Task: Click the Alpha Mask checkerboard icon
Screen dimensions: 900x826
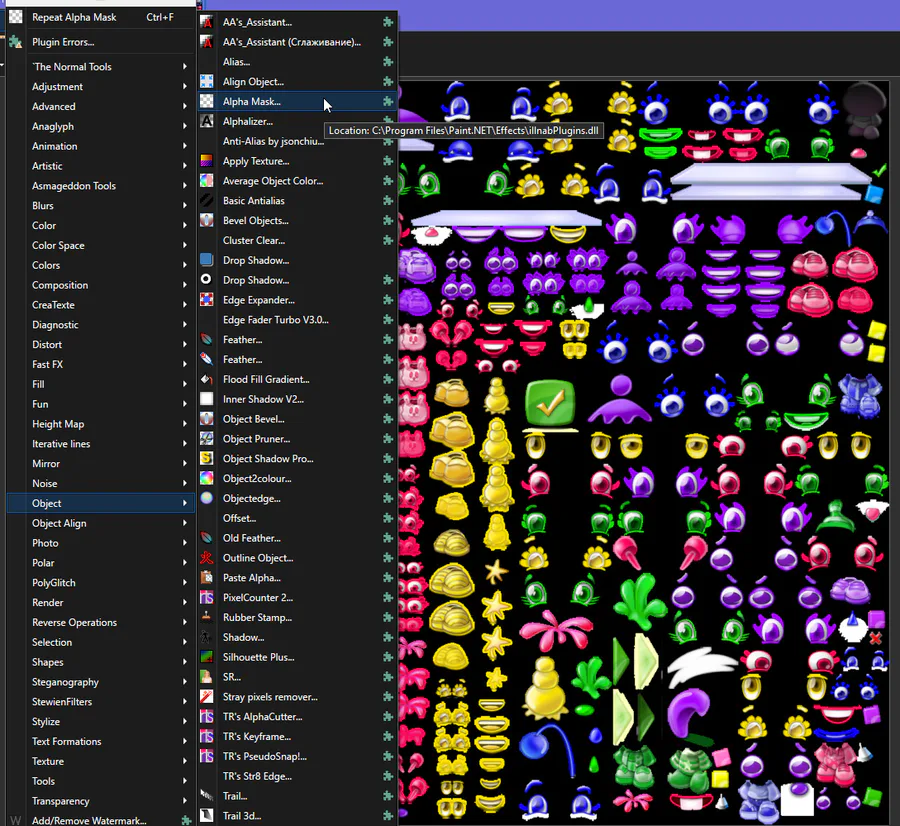Action: pyautogui.click(x=207, y=102)
